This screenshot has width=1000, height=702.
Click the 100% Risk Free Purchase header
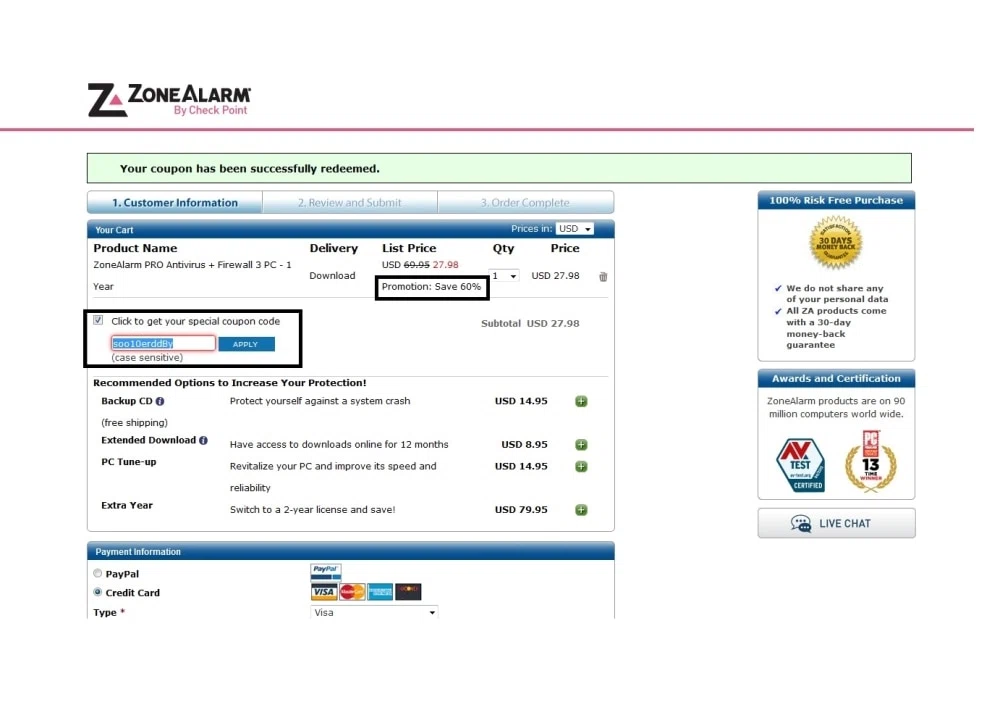[836, 200]
